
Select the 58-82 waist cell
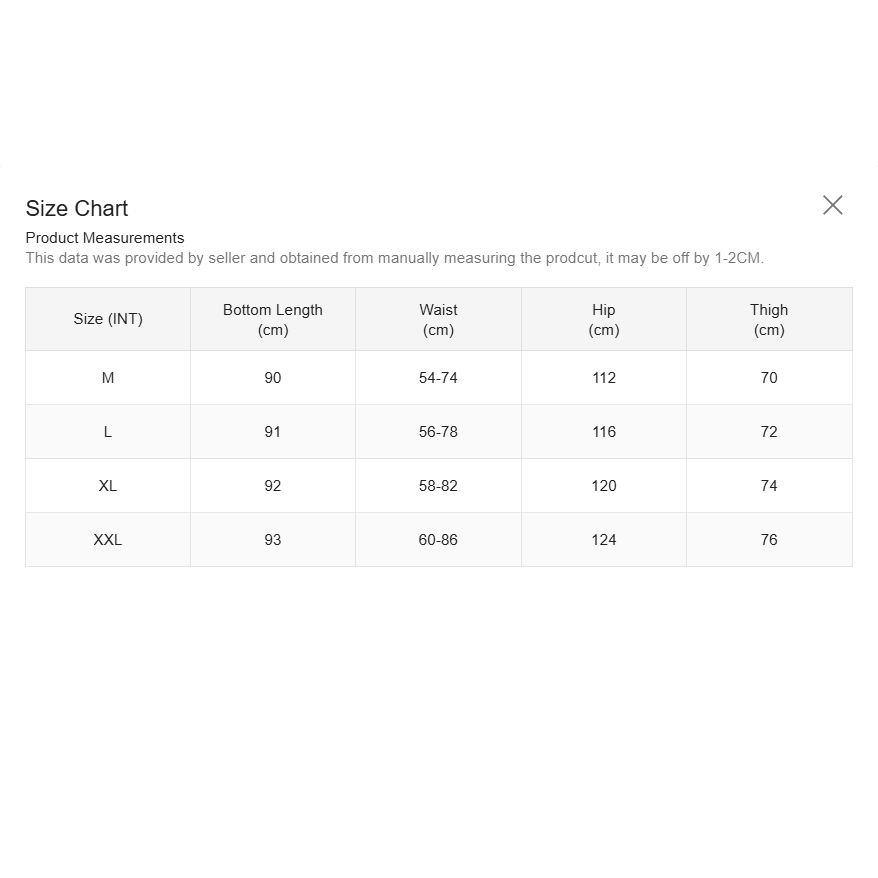[x=438, y=486]
